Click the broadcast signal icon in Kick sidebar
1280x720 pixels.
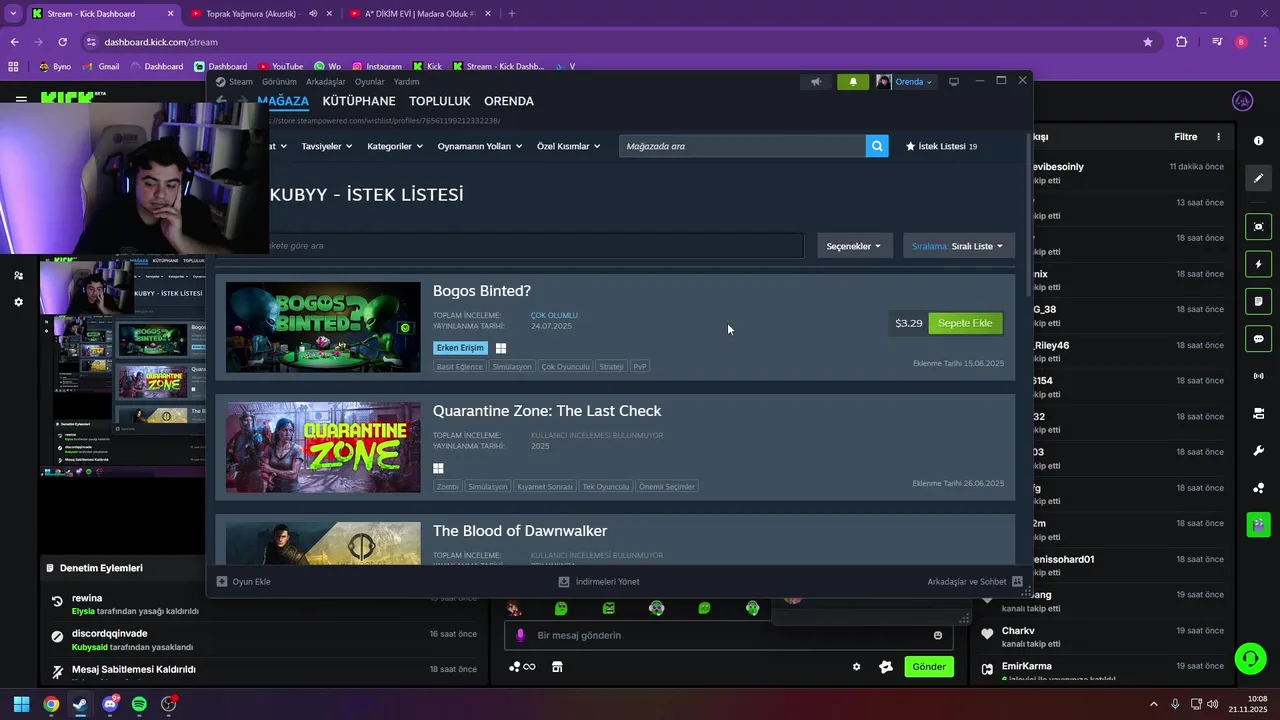click(x=1258, y=376)
